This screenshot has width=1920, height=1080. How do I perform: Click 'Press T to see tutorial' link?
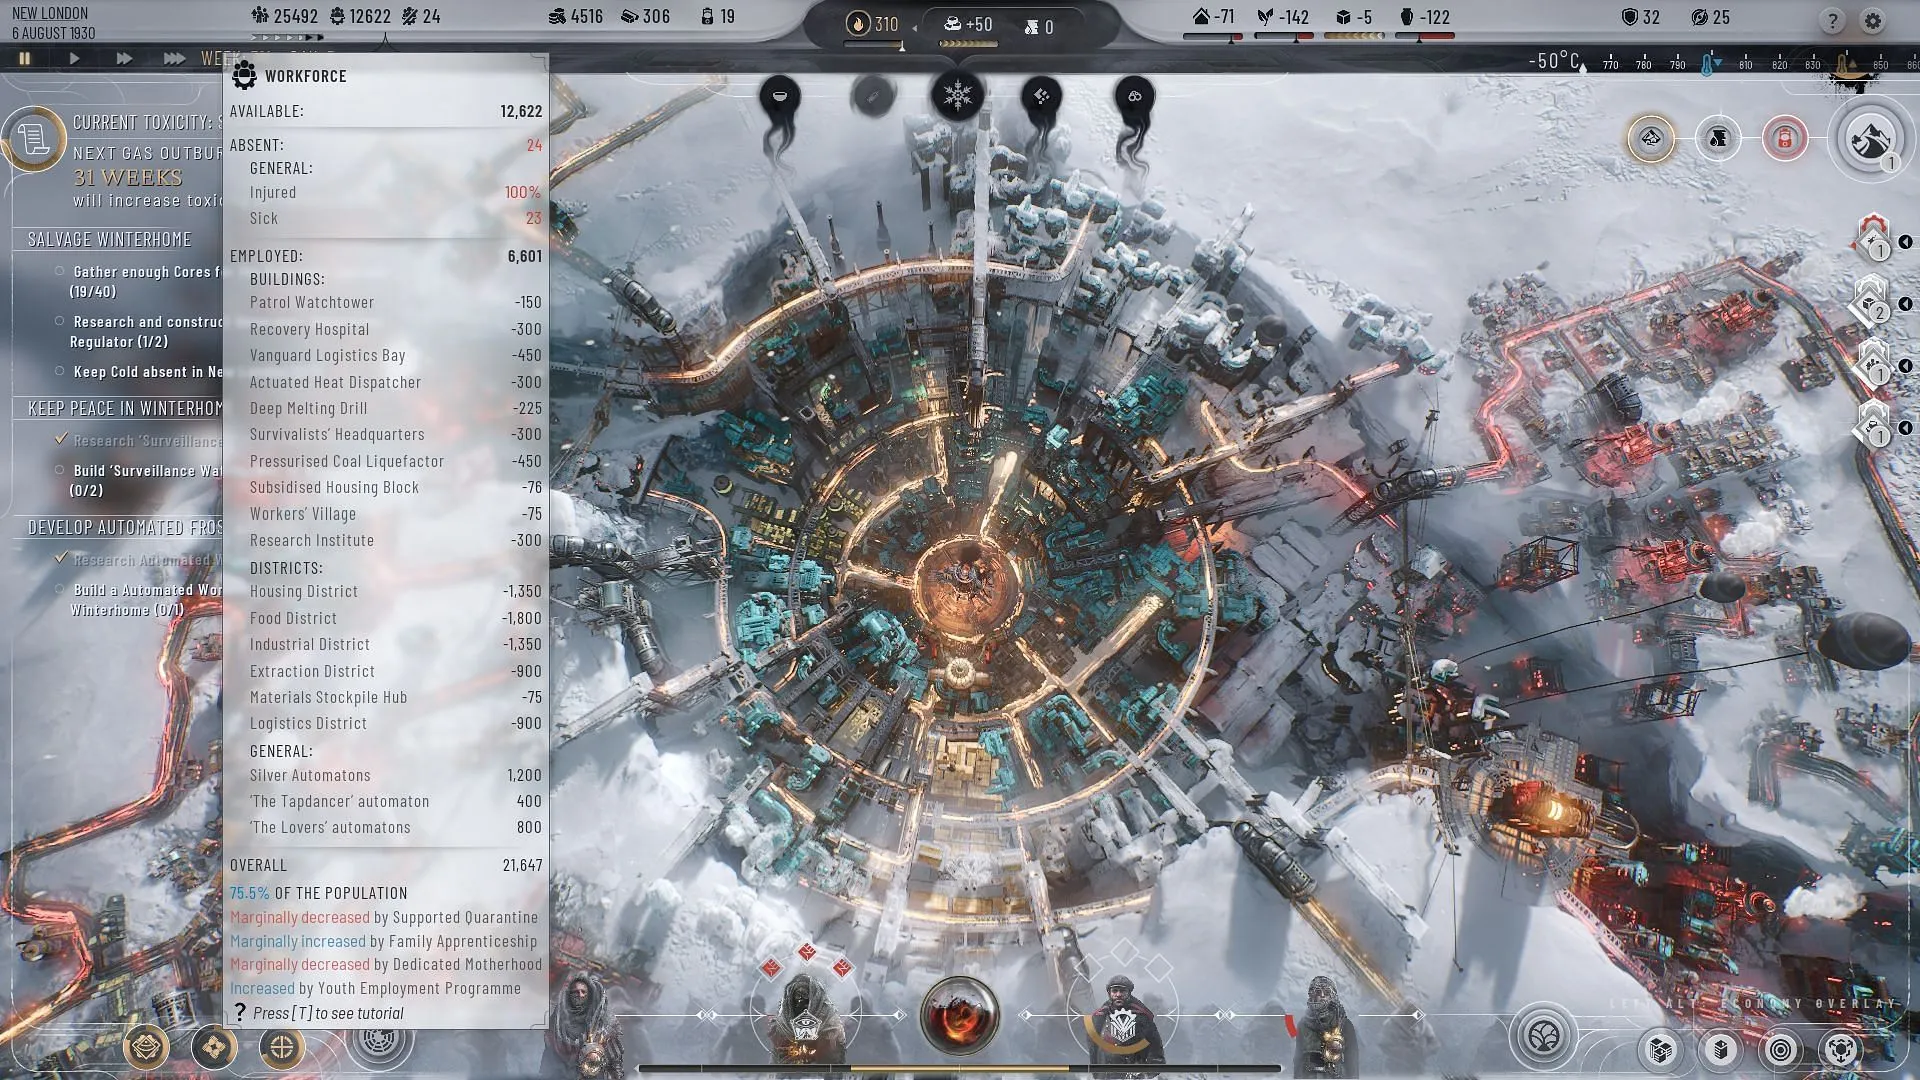[x=327, y=1013]
